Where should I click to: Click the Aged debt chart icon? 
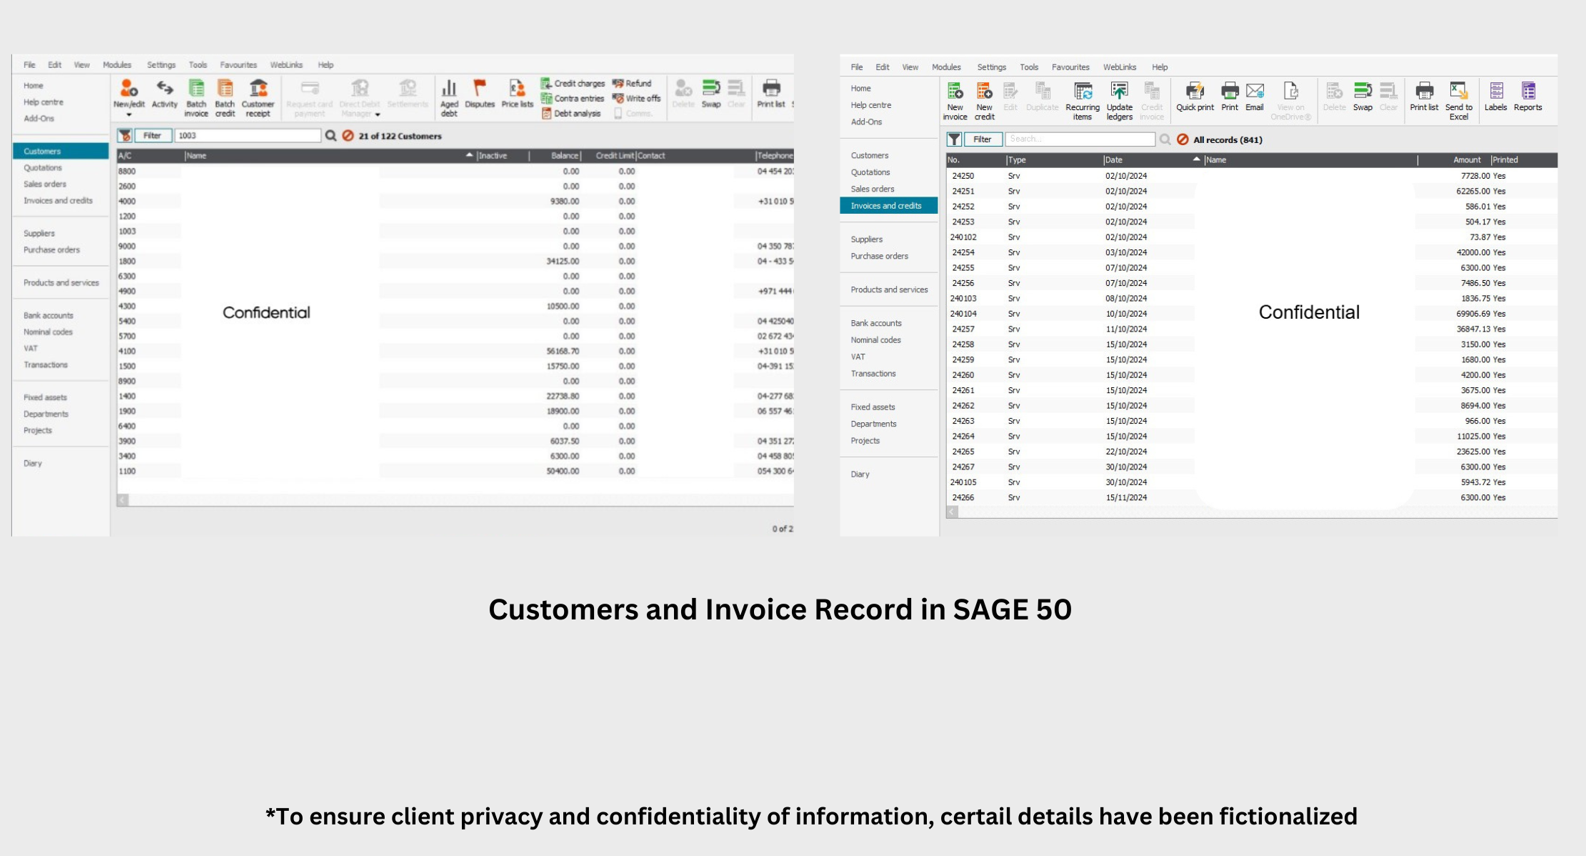[x=449, y=91]
